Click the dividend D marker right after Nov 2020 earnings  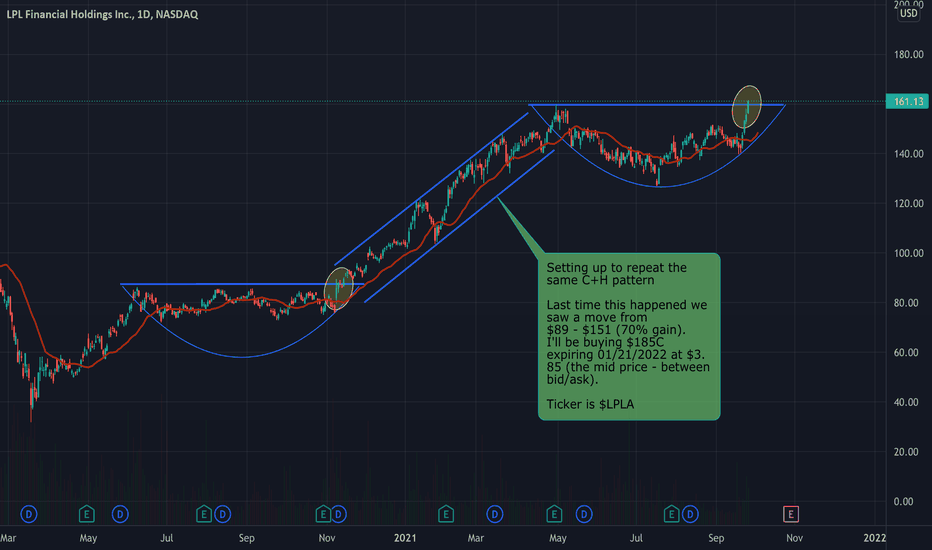(x=338, y=514)
